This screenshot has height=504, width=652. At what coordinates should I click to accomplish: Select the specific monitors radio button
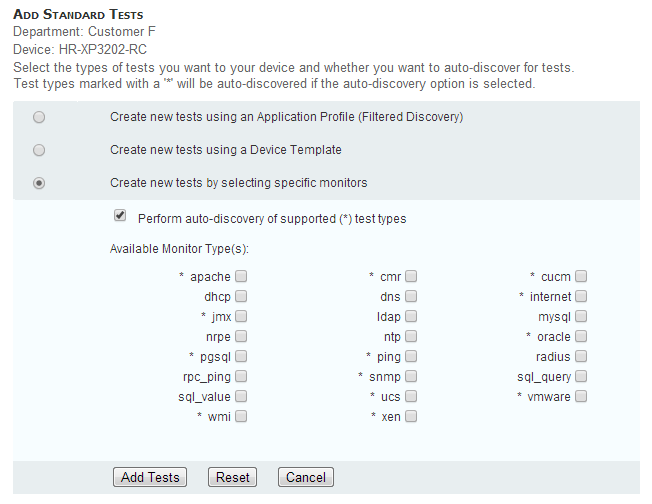point(39,183)
